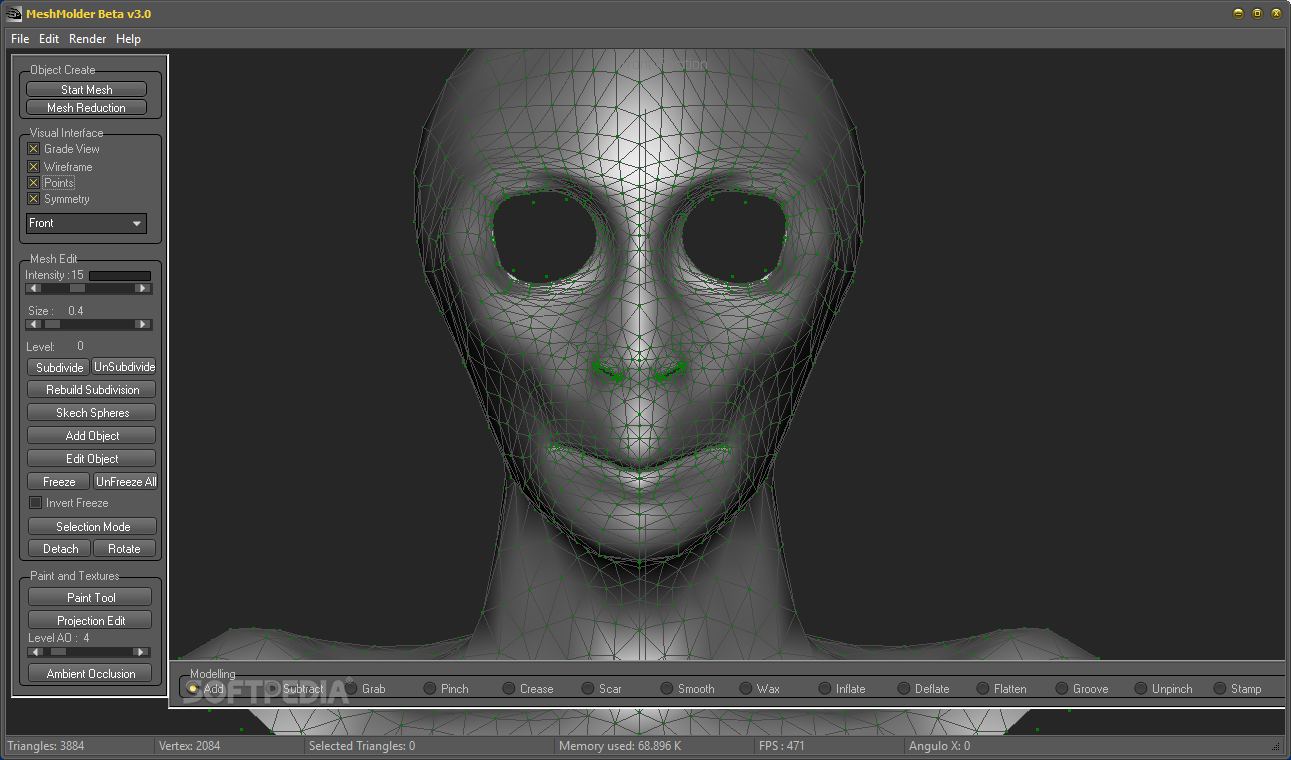Screen dimensions: 1291x760
Task: Click the Intensity slider's right arrow
Action: (x=142, y=288)
